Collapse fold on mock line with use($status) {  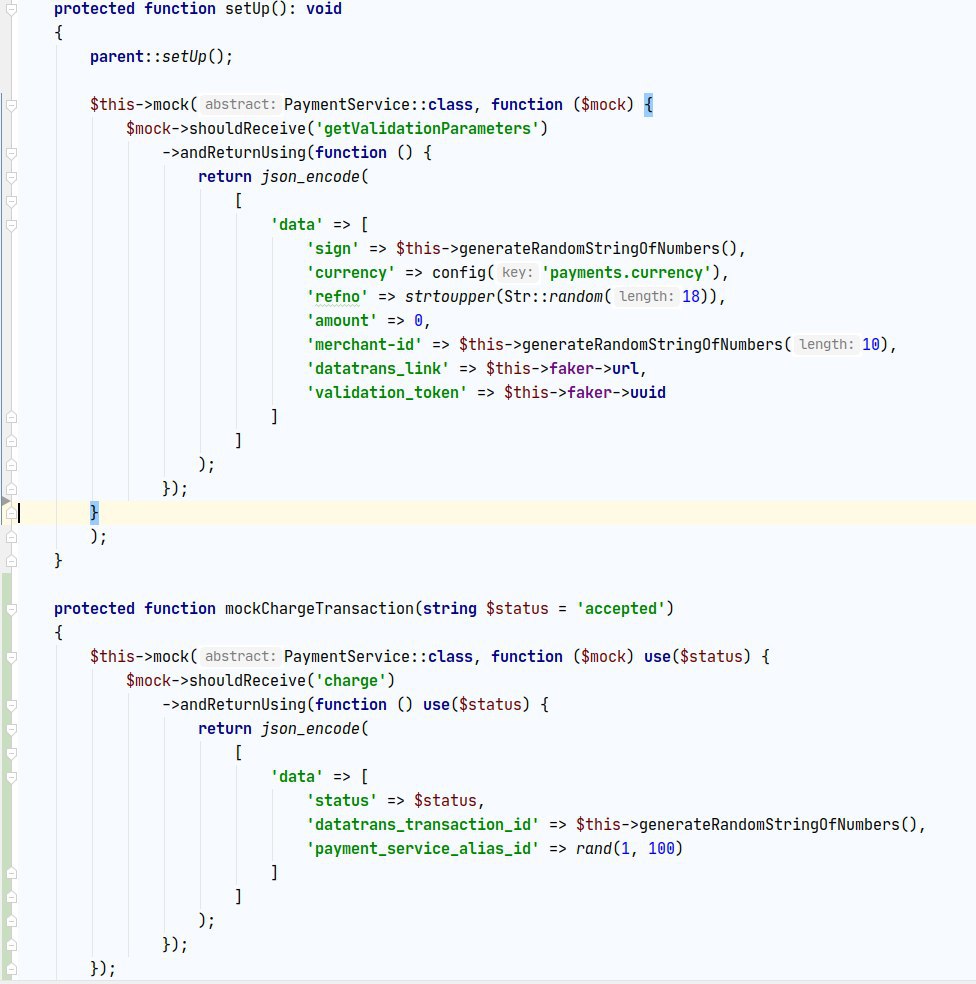pyautogui.click(x=11, y=657)
